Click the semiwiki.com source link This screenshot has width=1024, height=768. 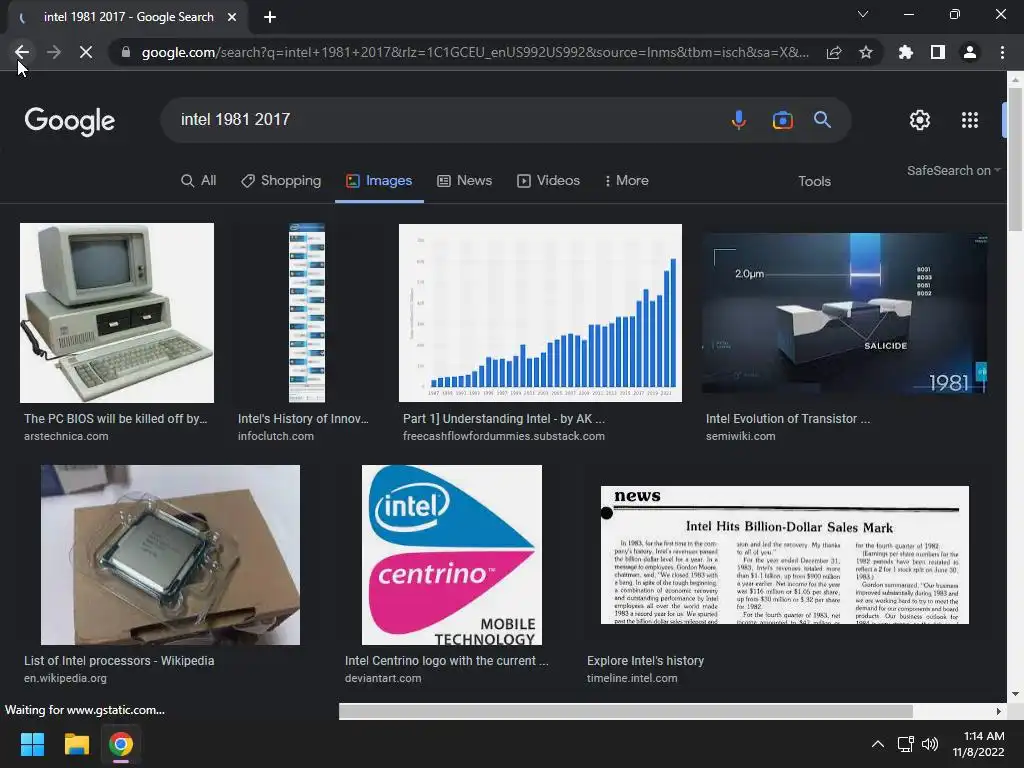tap(741, 436)
